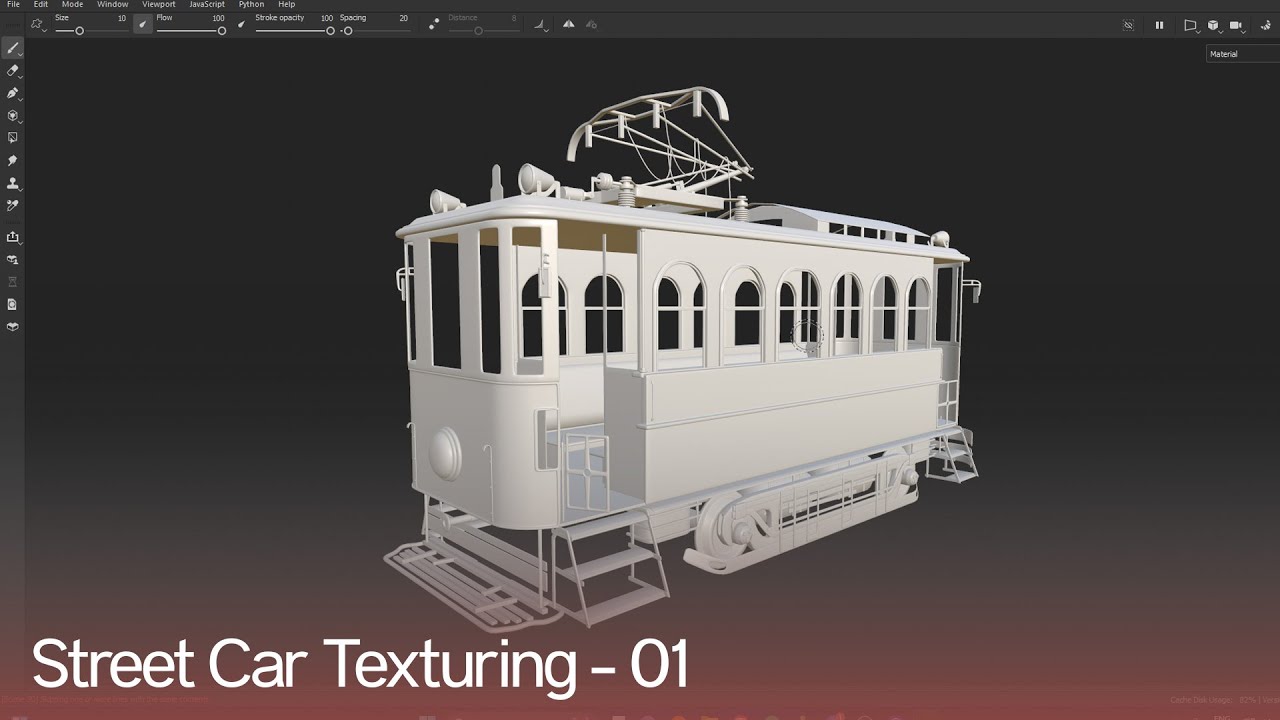
Task: Toggle flow pen pressure button
Action: pyautogui.click(x=241, y=24)
